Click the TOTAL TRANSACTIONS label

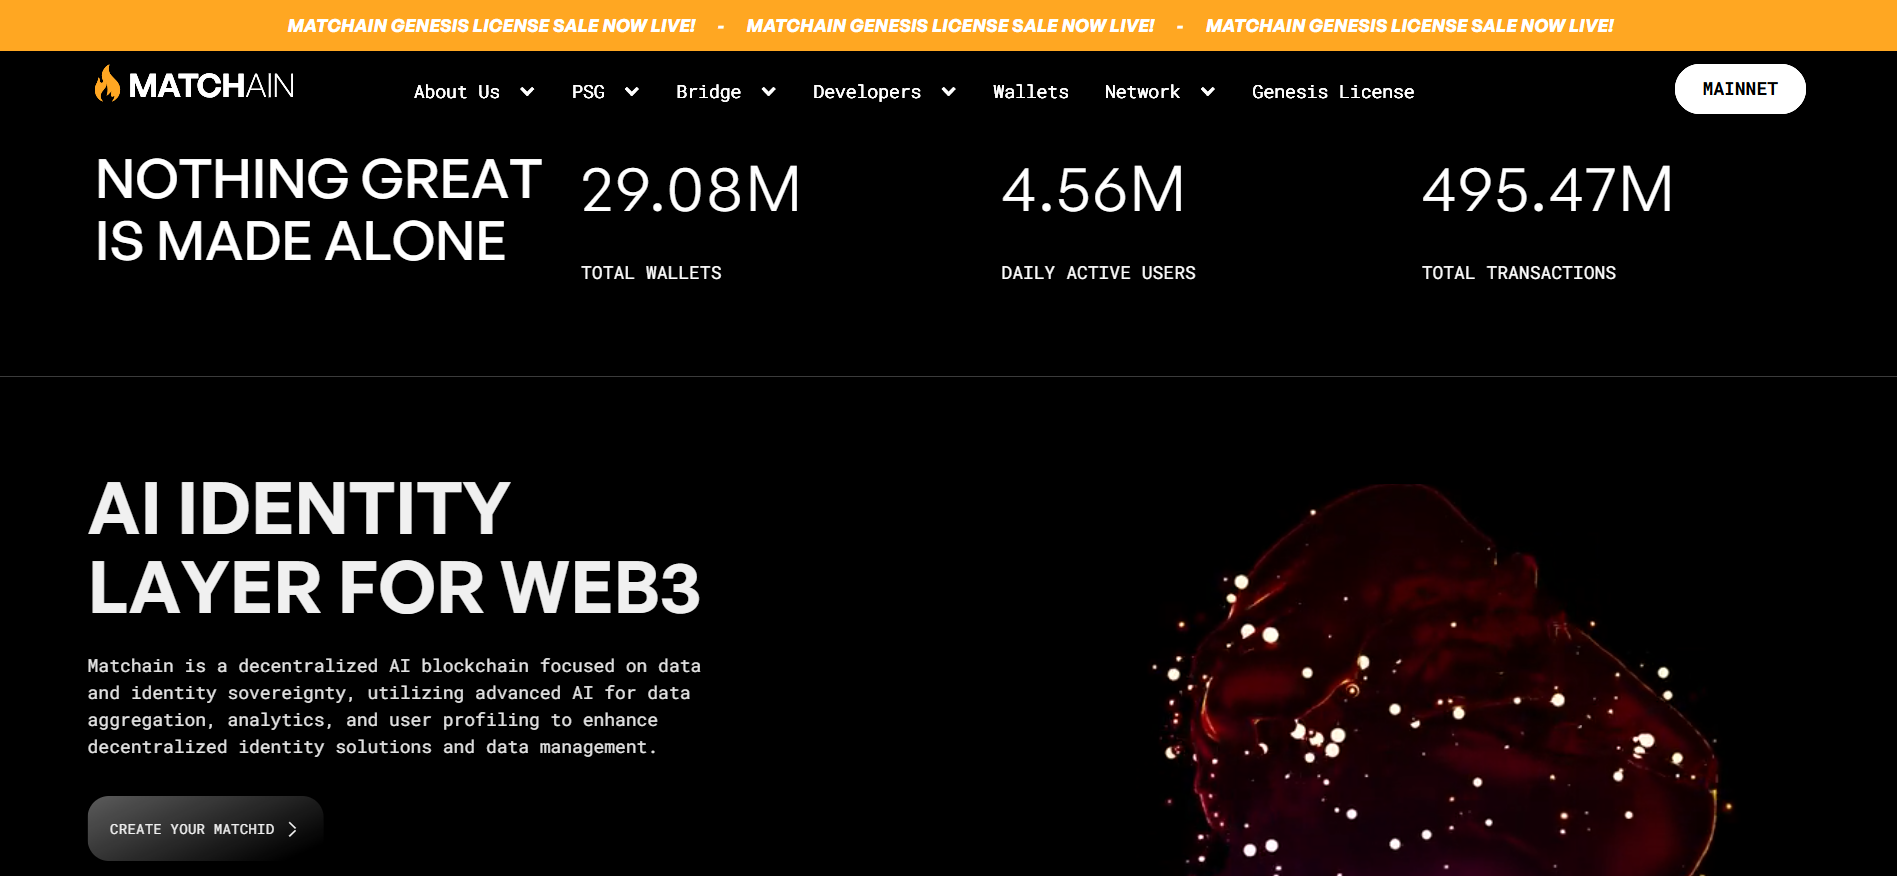pyautogui.click(x=1518, y=273)
